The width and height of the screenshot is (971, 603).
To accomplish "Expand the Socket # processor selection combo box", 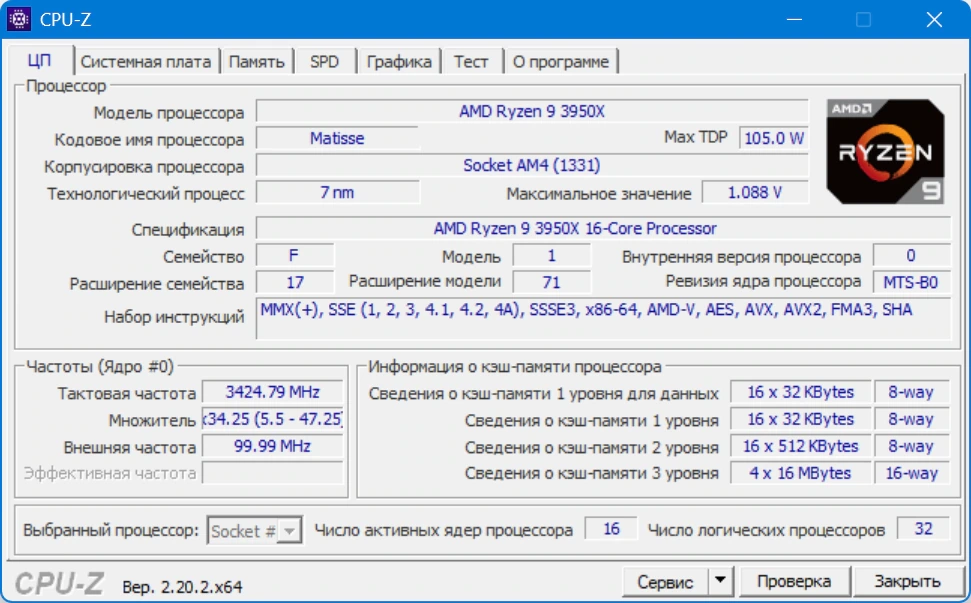I will click(255, 531).
